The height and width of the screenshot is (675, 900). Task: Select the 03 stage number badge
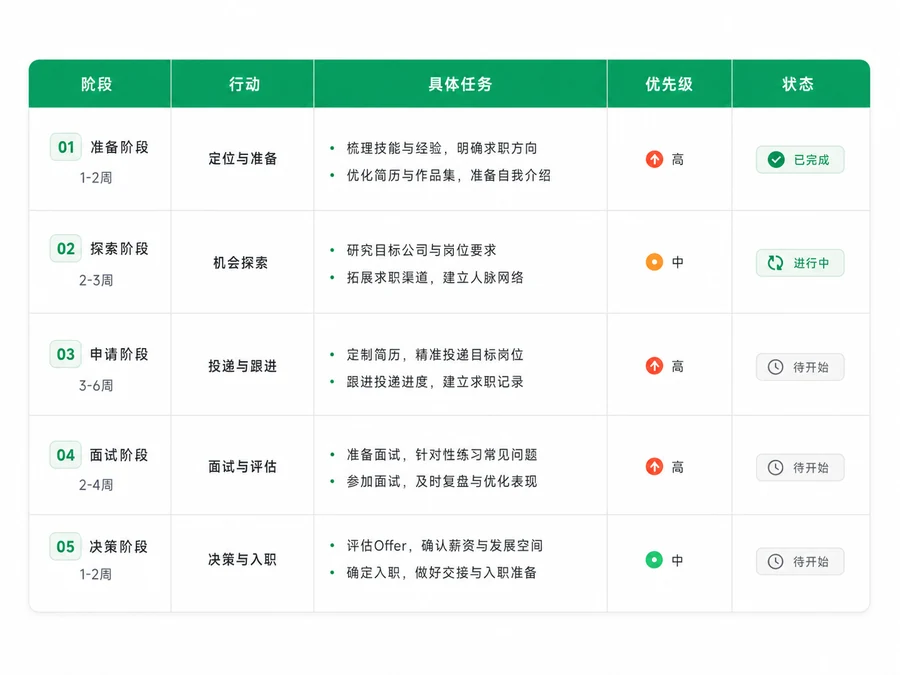(x=65, y=354)
